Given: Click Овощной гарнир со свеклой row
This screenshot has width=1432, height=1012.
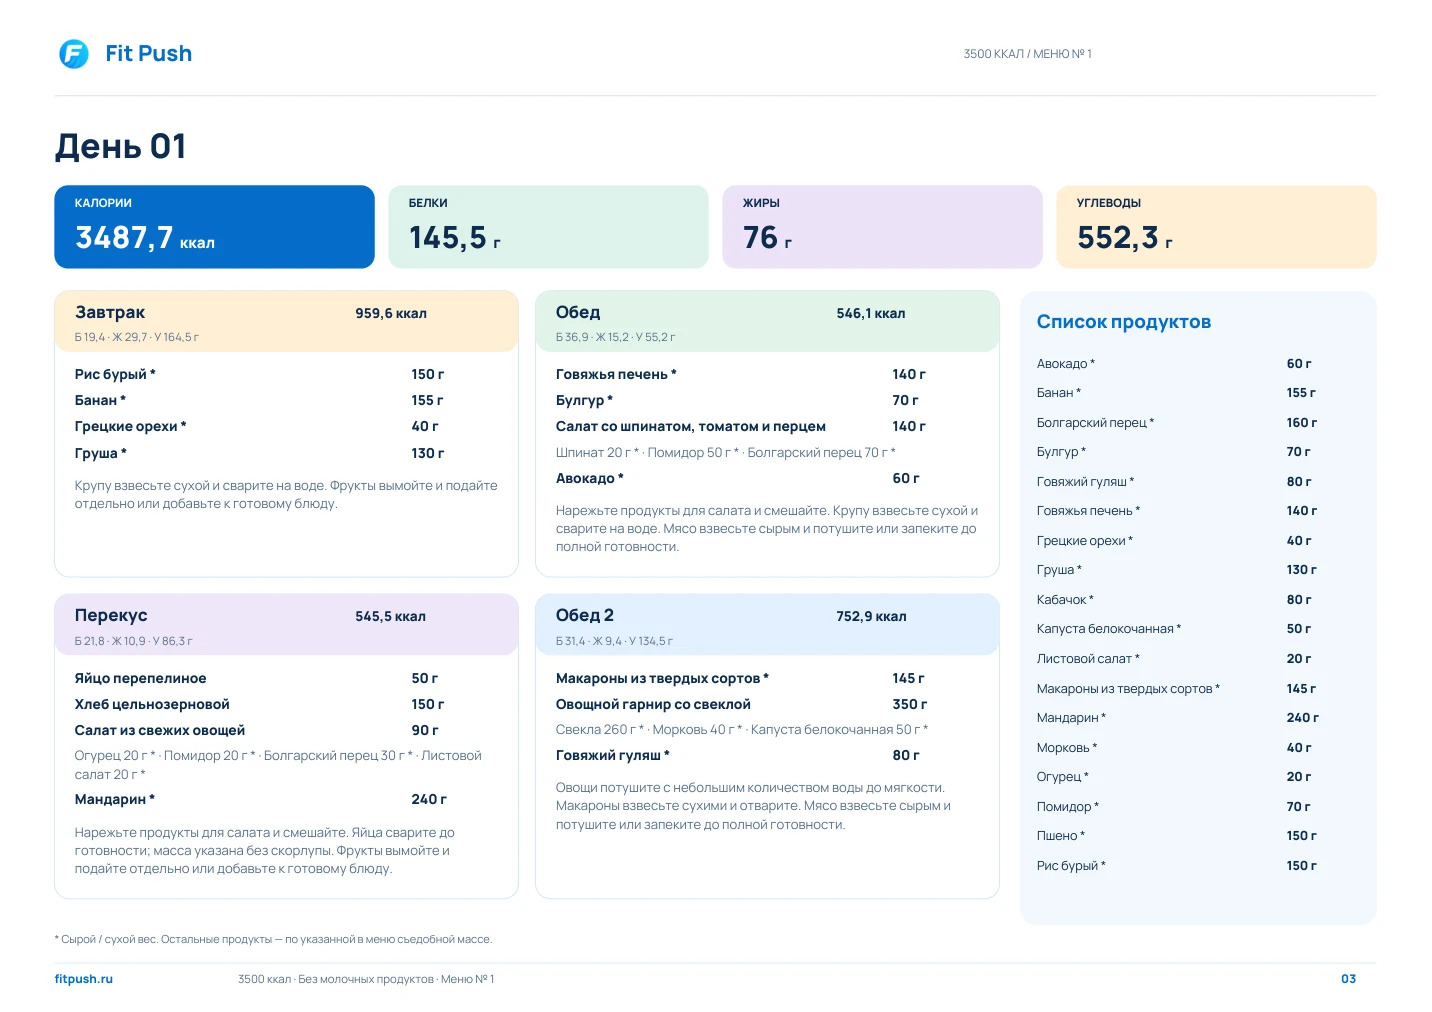Looking at the screenshot, I should tap(741, 704).
